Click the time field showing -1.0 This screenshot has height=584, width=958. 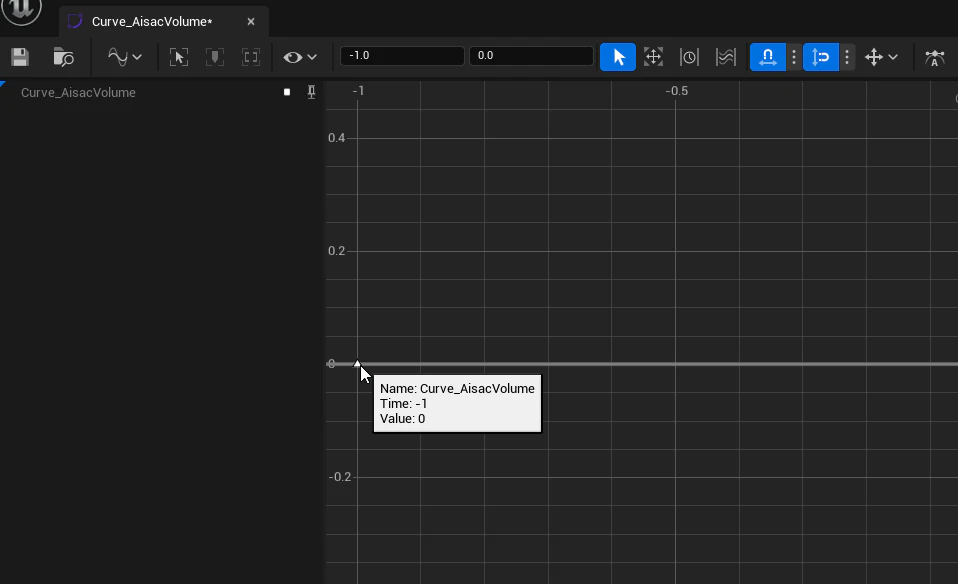click(402, 56)
